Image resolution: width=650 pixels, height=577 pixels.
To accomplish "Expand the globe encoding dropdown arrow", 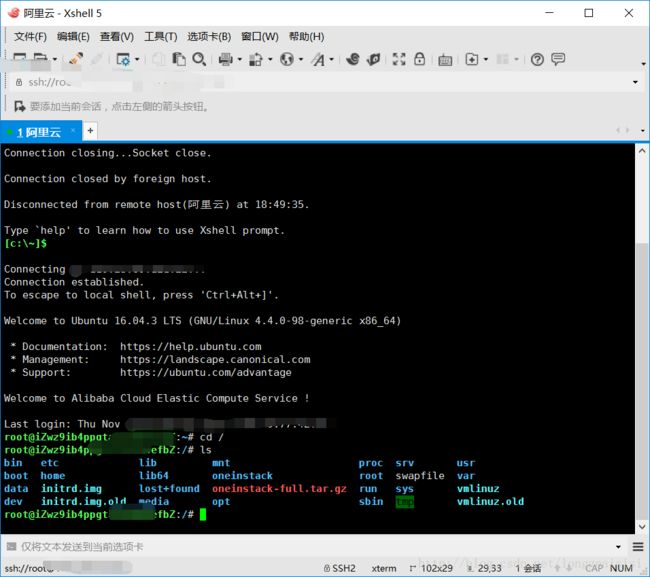I will pyautogui.click(x=301, y=59).
